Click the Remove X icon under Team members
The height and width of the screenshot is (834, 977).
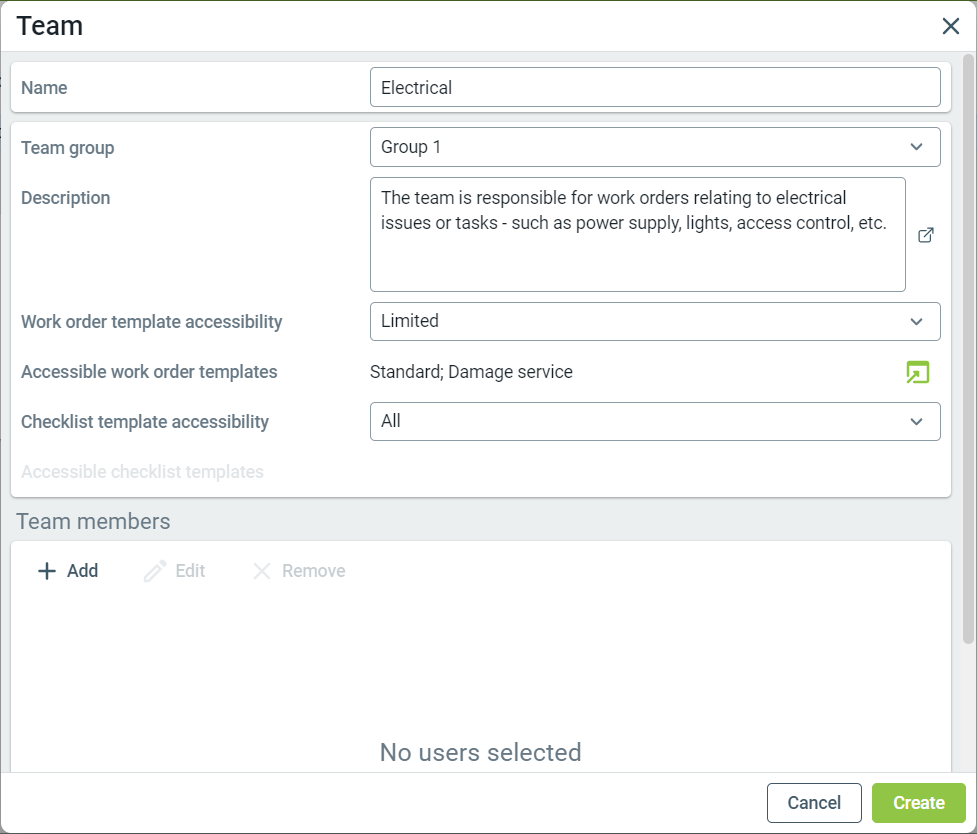[x=262, y=571]
